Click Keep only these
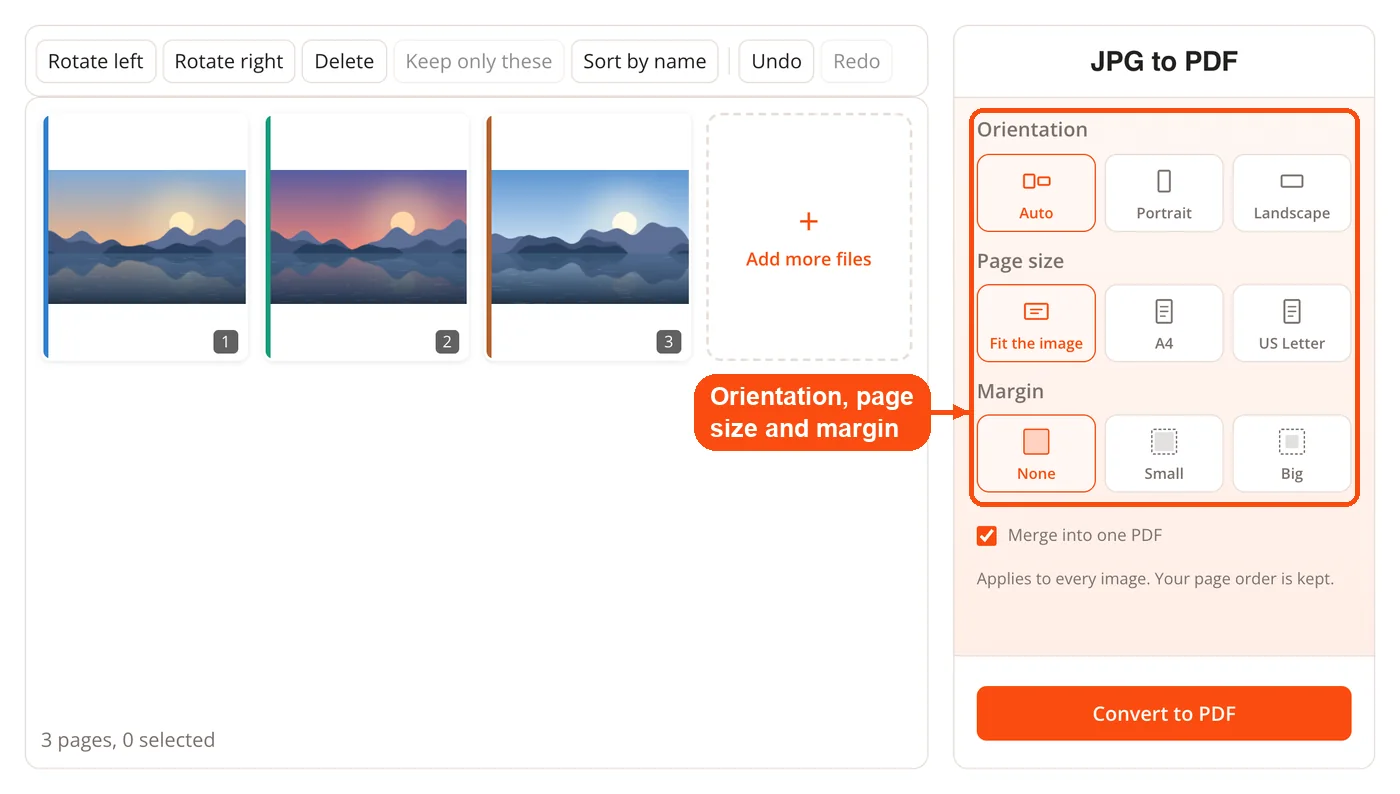This screenshot has height=794, width=1400. 479,61
